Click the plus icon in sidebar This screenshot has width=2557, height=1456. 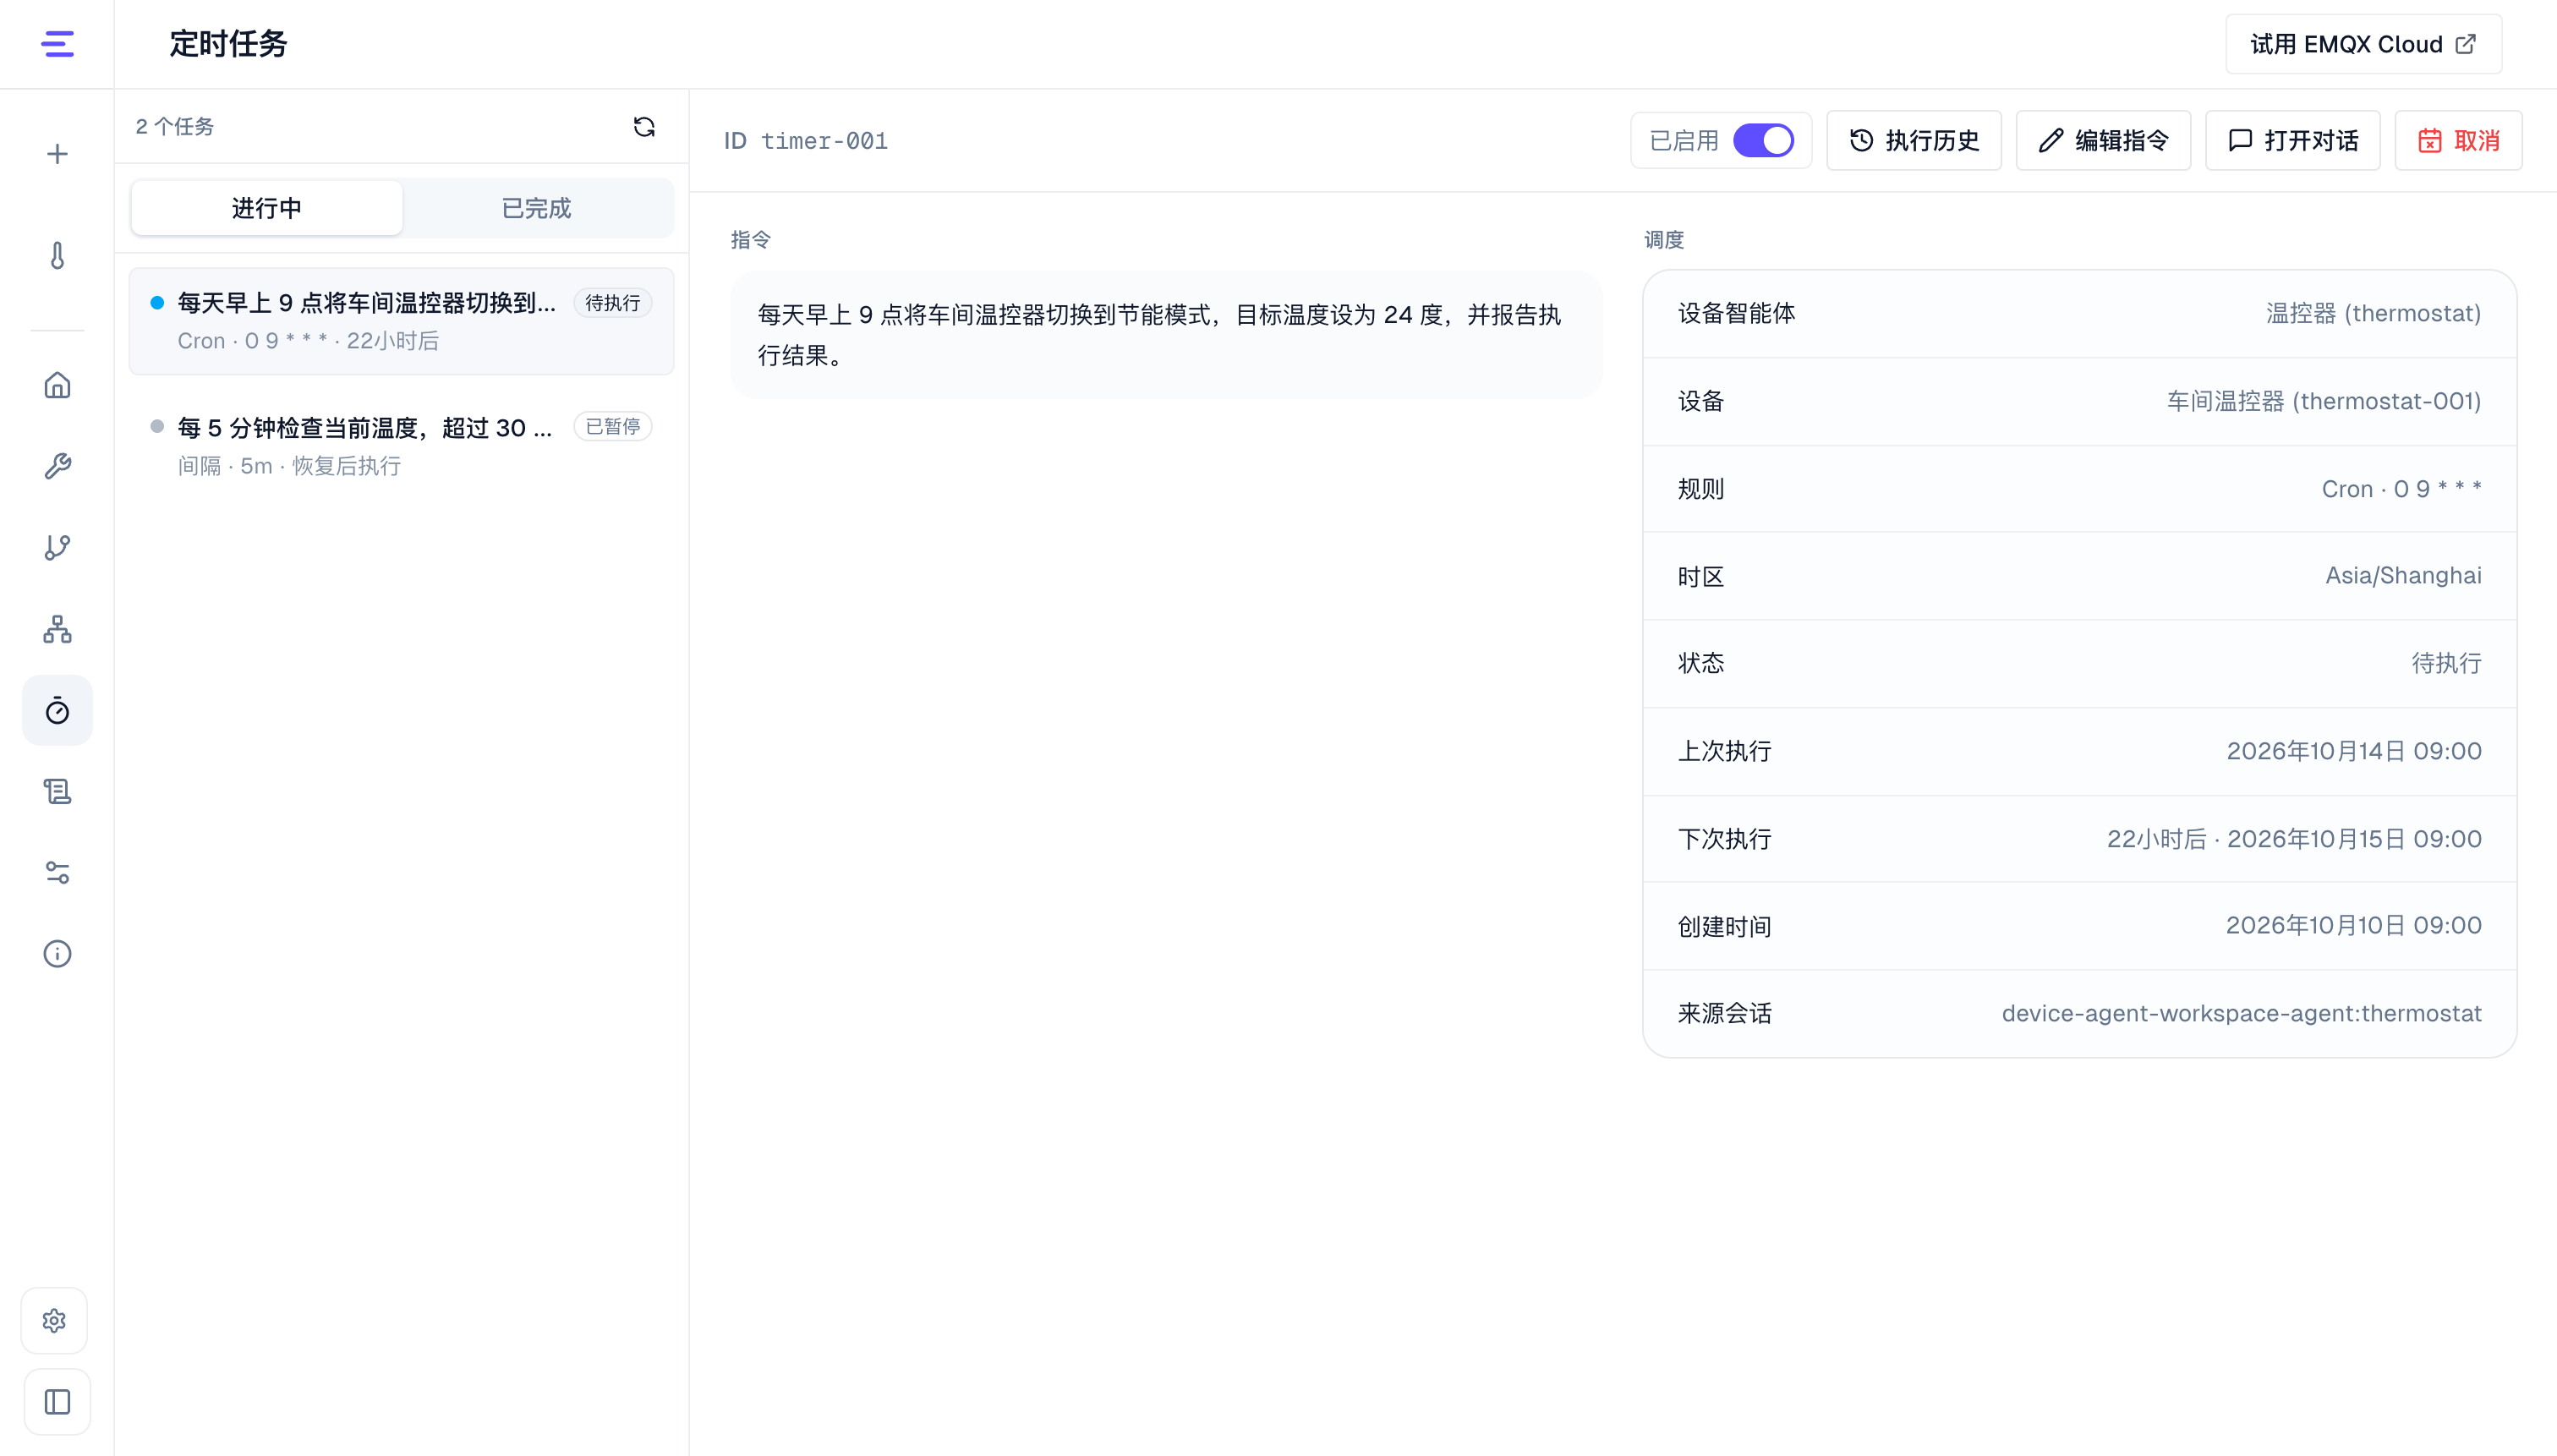point(57,154)
